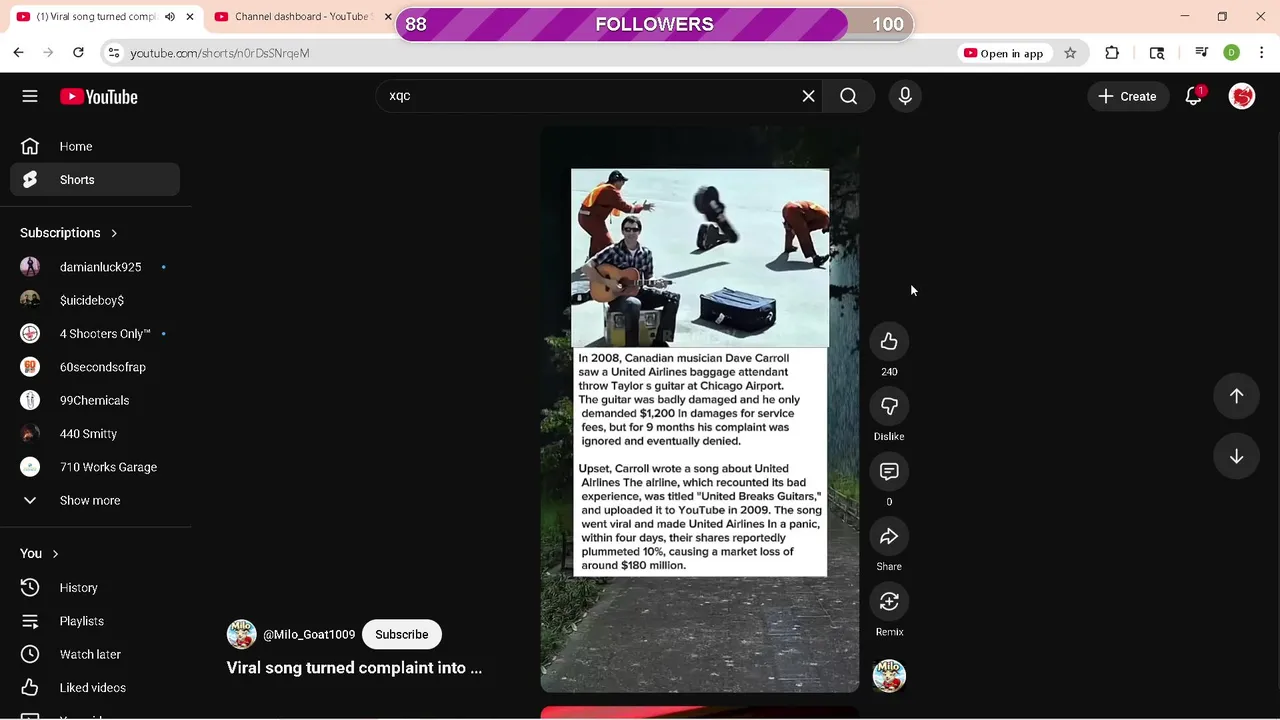Open the comments panel
Viewport: 1280px width, 720px height.
coord(889,471)
